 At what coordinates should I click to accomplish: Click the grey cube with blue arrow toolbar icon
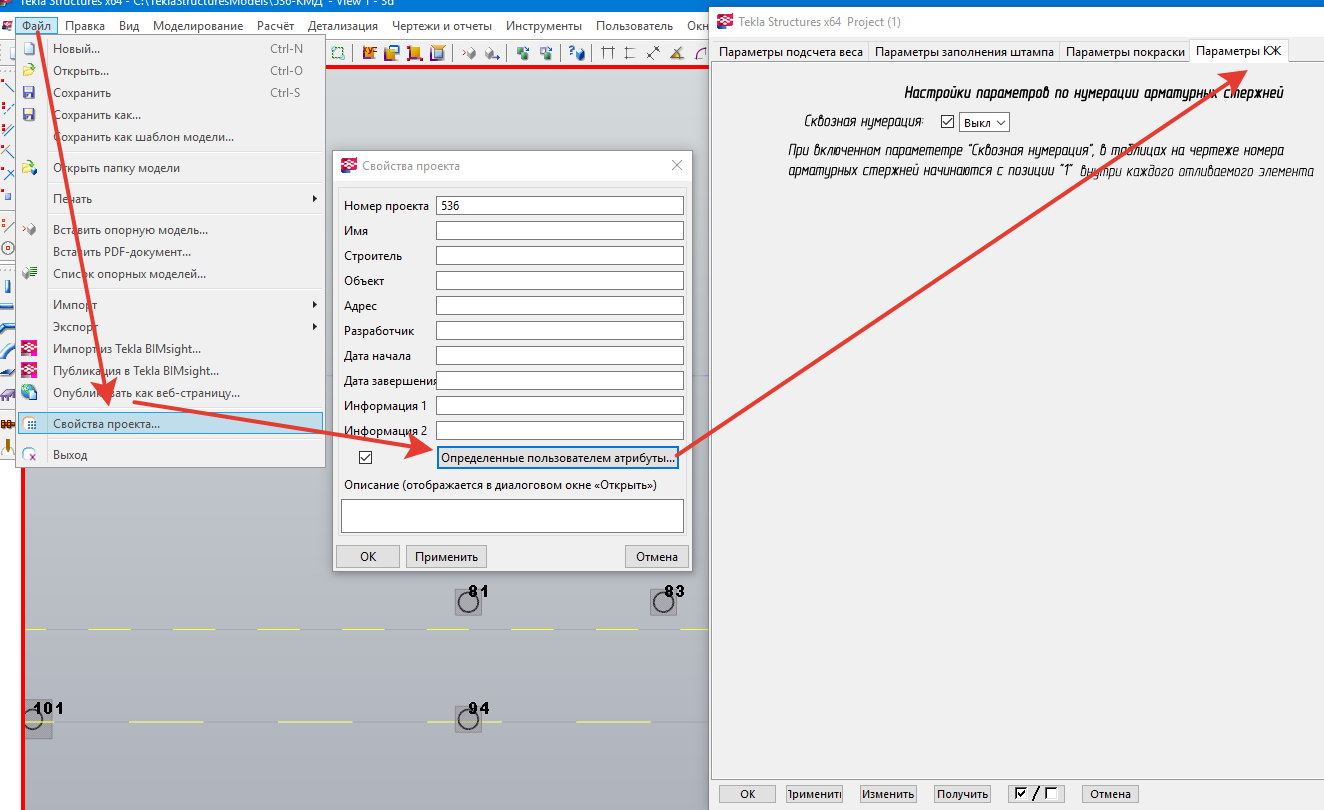point(492,53)
